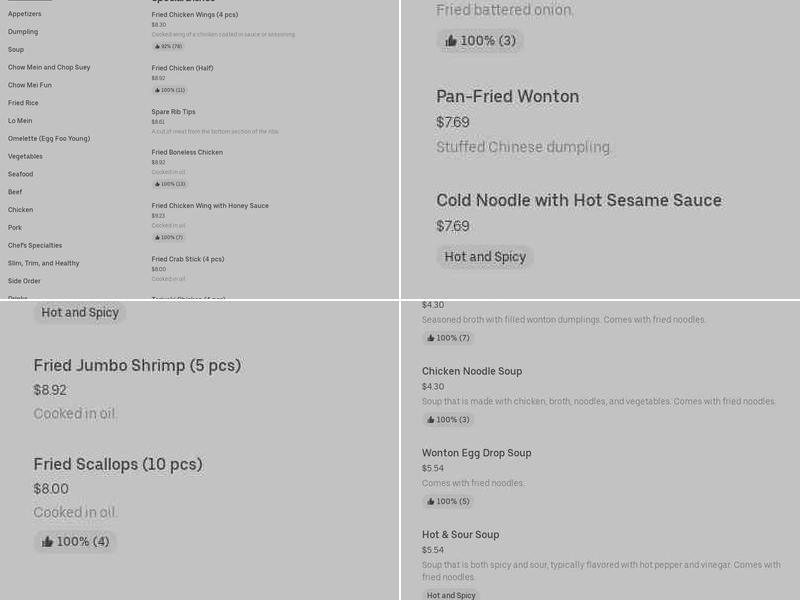Select Appetizers in the category sidebar
Viewport: 800px width, 600px height.
(26, 14)
